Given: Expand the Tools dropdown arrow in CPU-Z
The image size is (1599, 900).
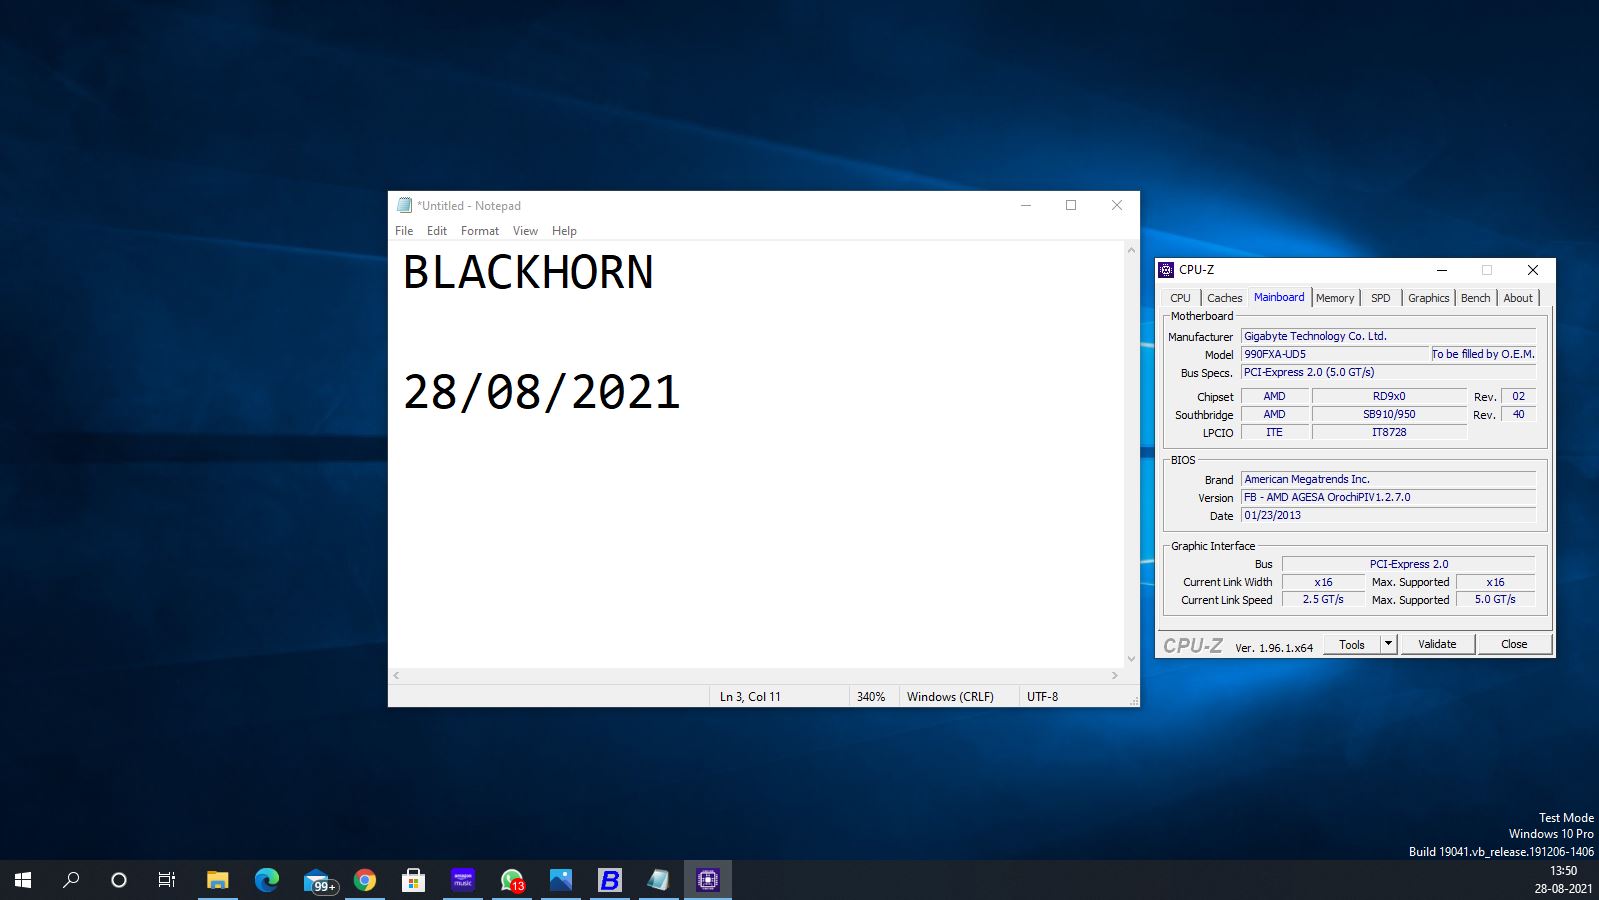Looking at the screenshot, I should [x=1388, y=644].
